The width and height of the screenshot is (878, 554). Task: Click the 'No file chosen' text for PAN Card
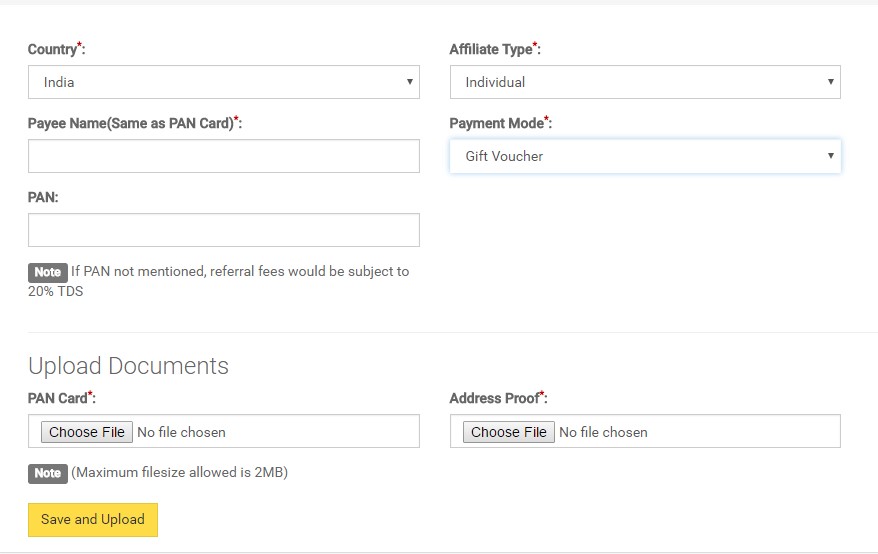click(181, 432)
